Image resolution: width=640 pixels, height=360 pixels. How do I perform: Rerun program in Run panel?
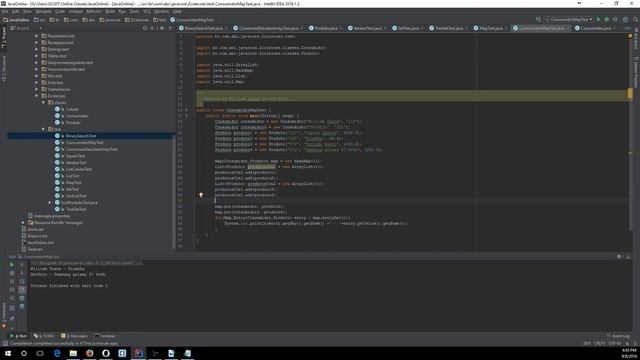coord(12,264)
